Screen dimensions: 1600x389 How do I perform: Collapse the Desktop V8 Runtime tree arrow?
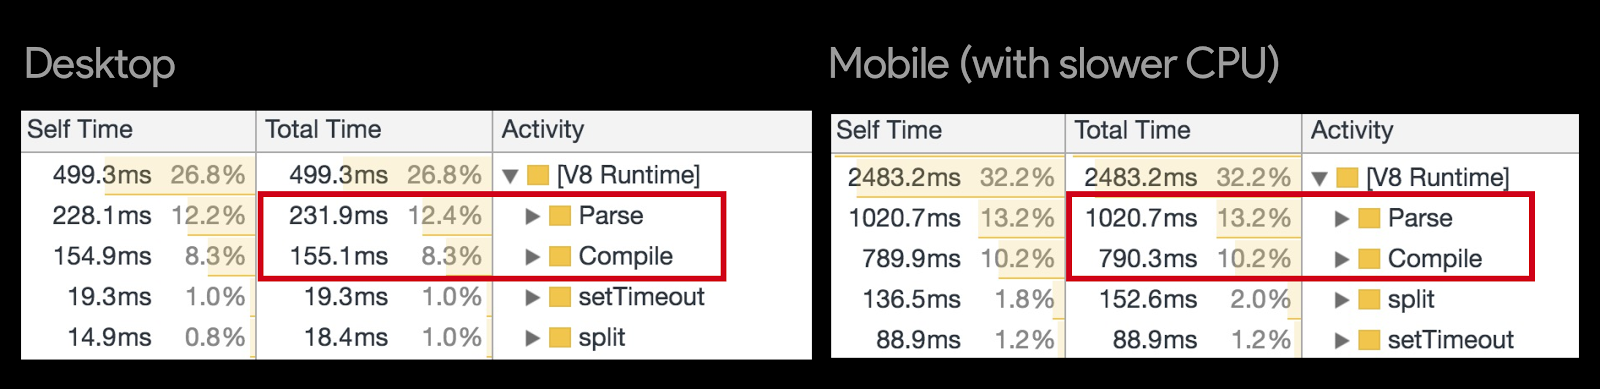pyautogui.click(x=510, y=176)
